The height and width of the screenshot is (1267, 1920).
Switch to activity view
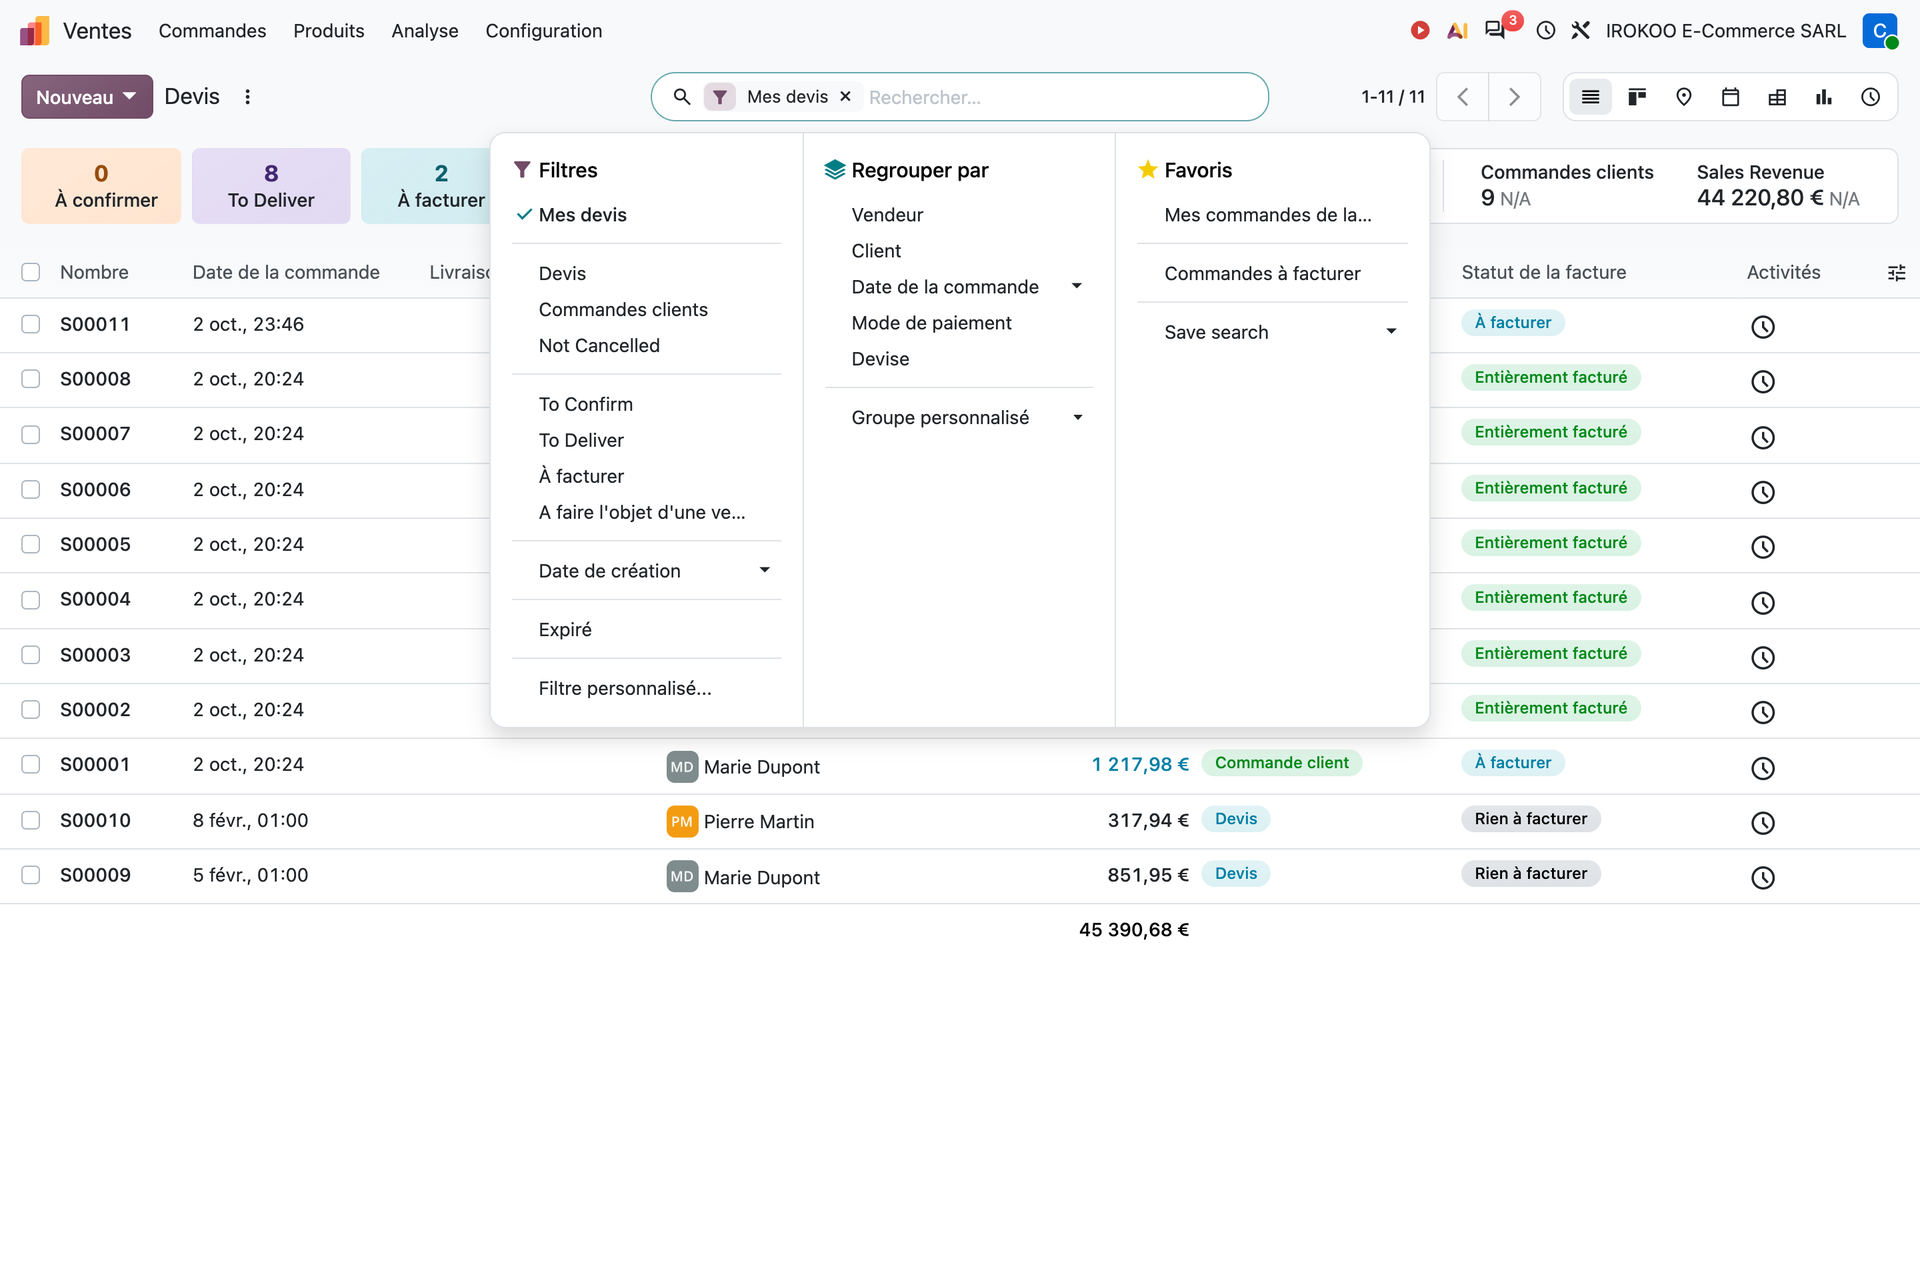click(1871, 97)
